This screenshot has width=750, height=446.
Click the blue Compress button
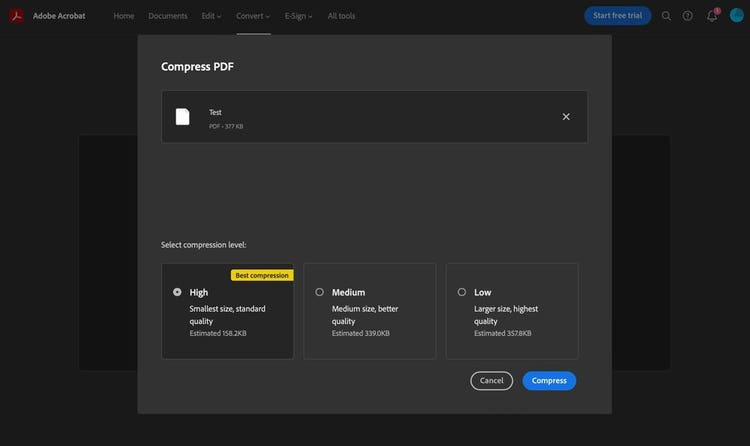549,381
